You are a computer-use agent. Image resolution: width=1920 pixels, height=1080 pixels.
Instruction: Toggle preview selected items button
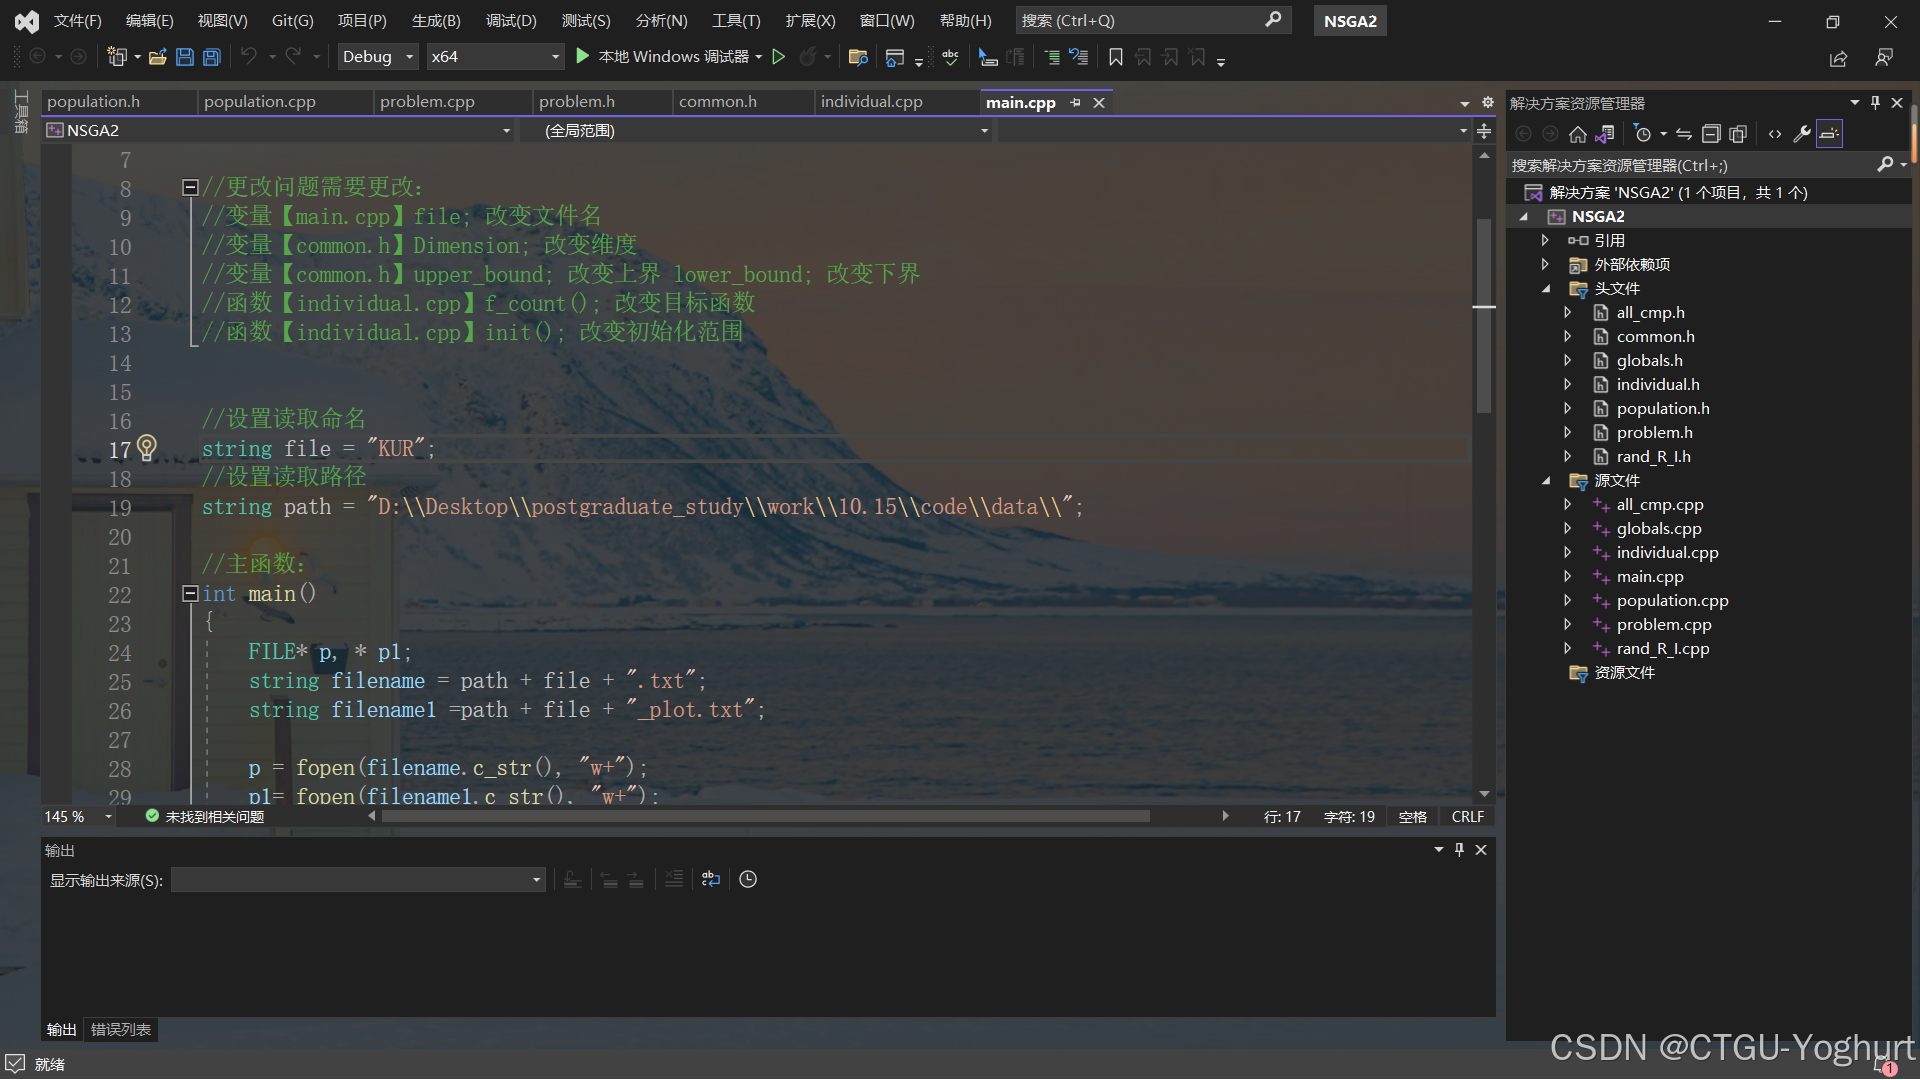1829,134
